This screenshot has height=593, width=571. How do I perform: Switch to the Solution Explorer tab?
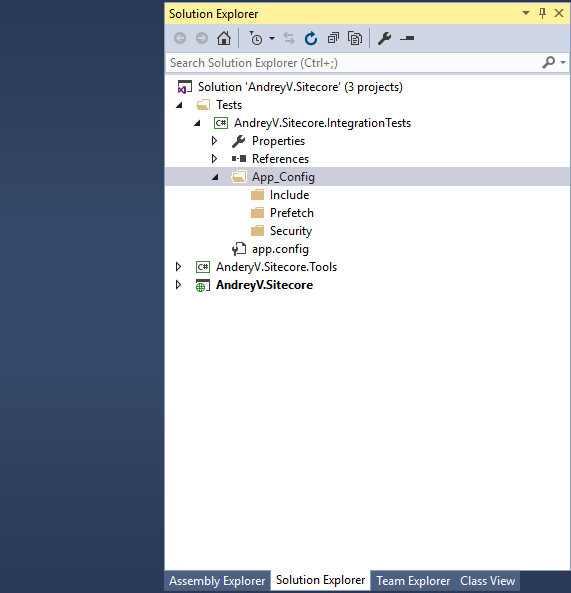pos(320,580)
